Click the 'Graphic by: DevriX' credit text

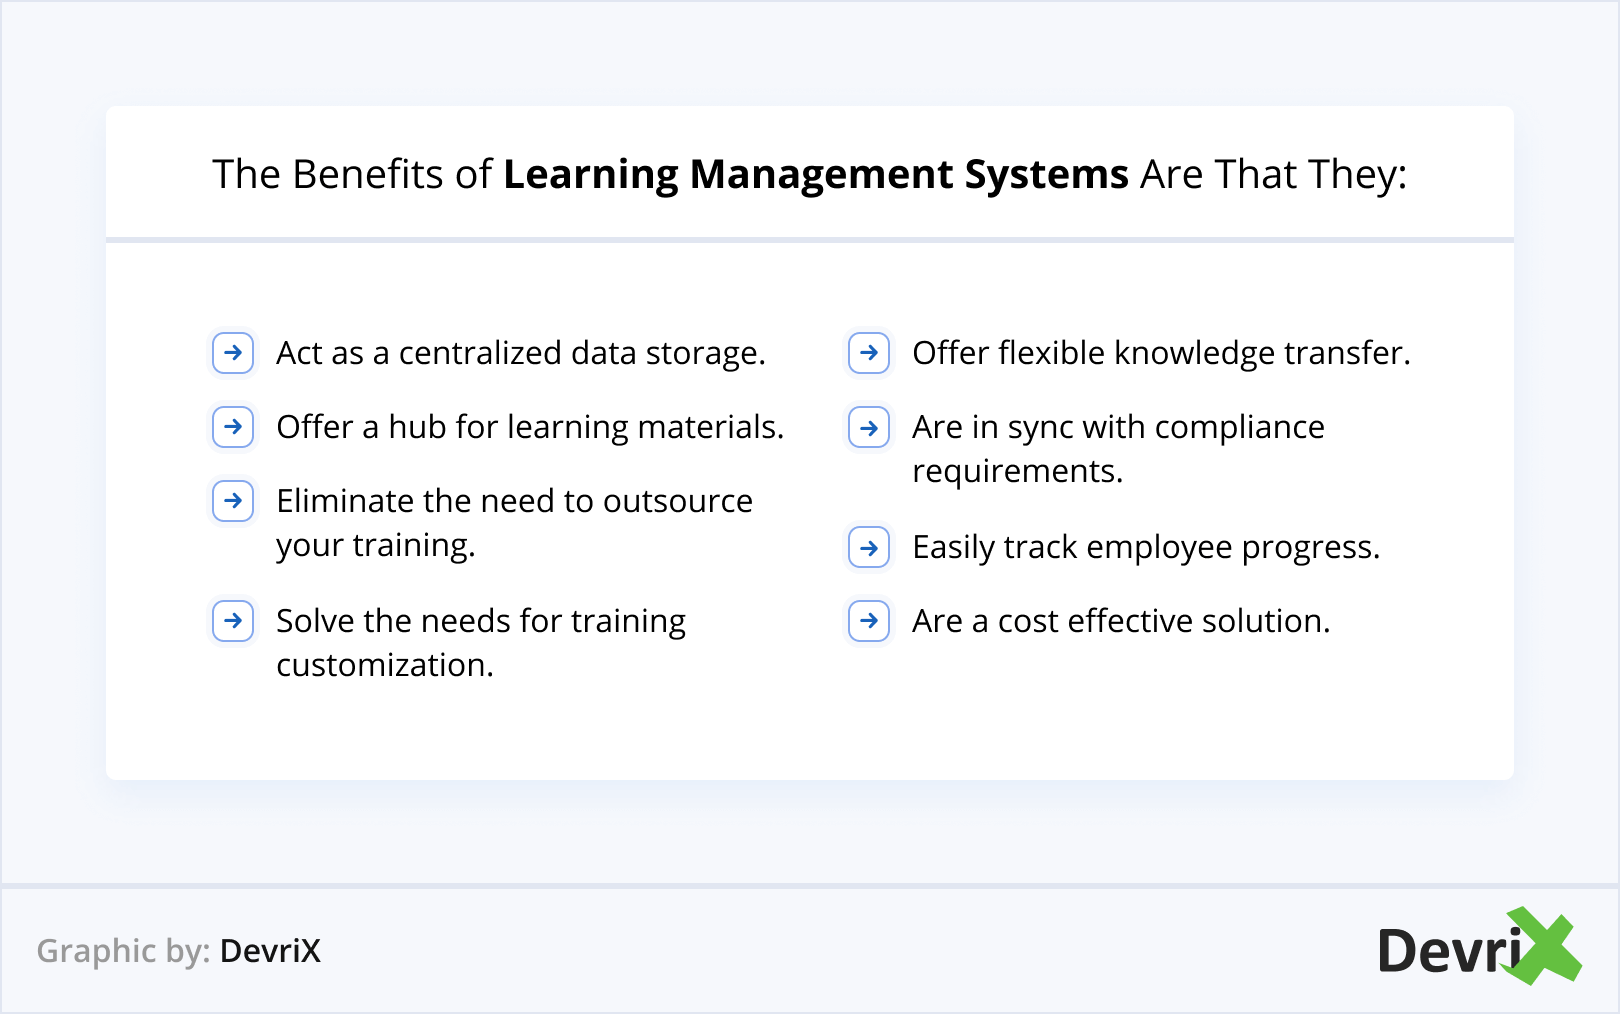[x=179, y=951]
